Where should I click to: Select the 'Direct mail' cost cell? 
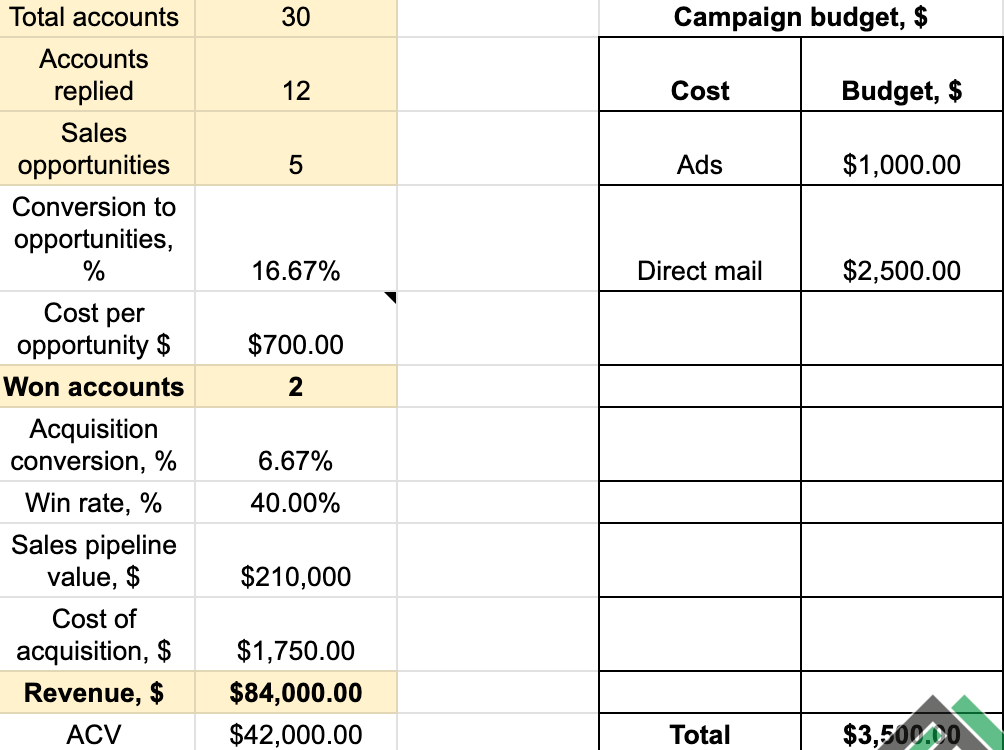(x=700, y=239)
